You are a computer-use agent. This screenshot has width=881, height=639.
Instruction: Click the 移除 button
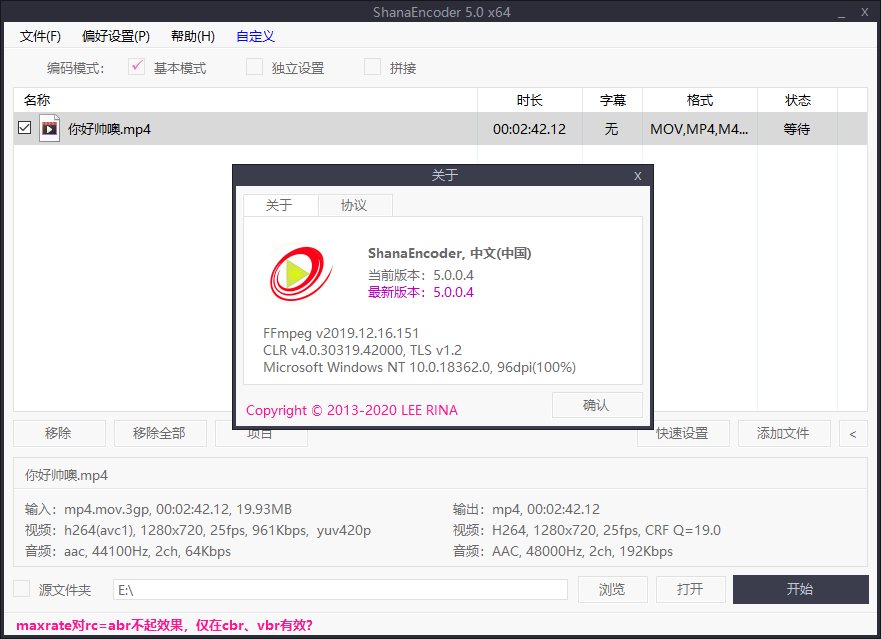59,433
